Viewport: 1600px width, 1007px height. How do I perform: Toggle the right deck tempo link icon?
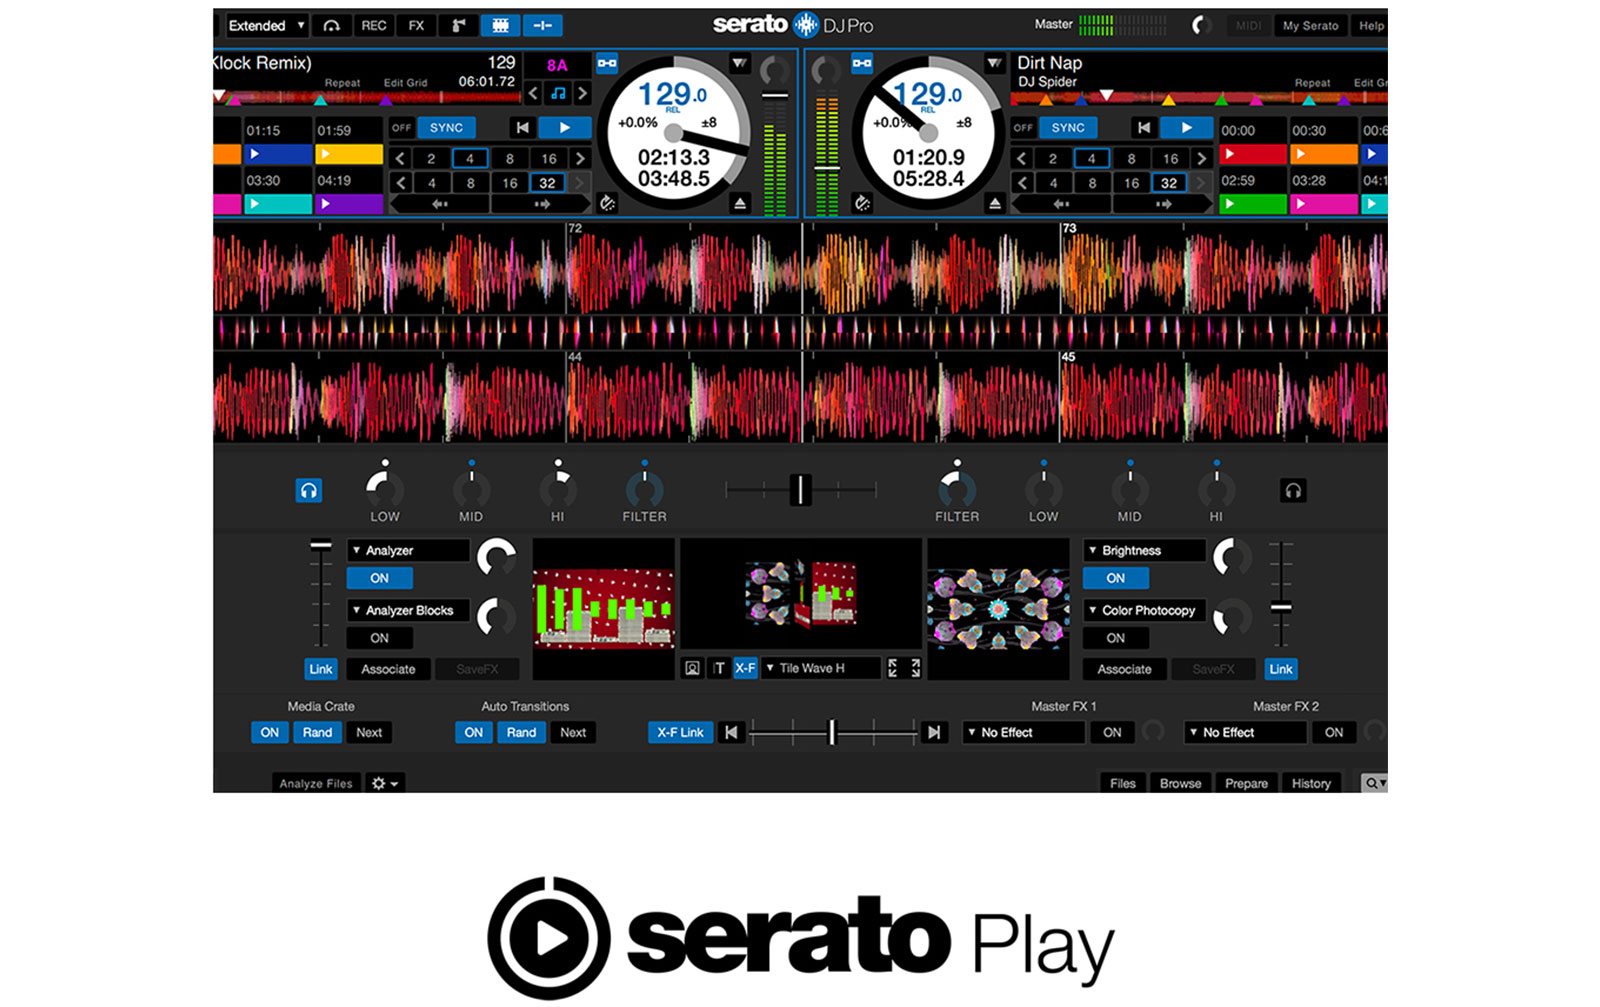point(861,63)
